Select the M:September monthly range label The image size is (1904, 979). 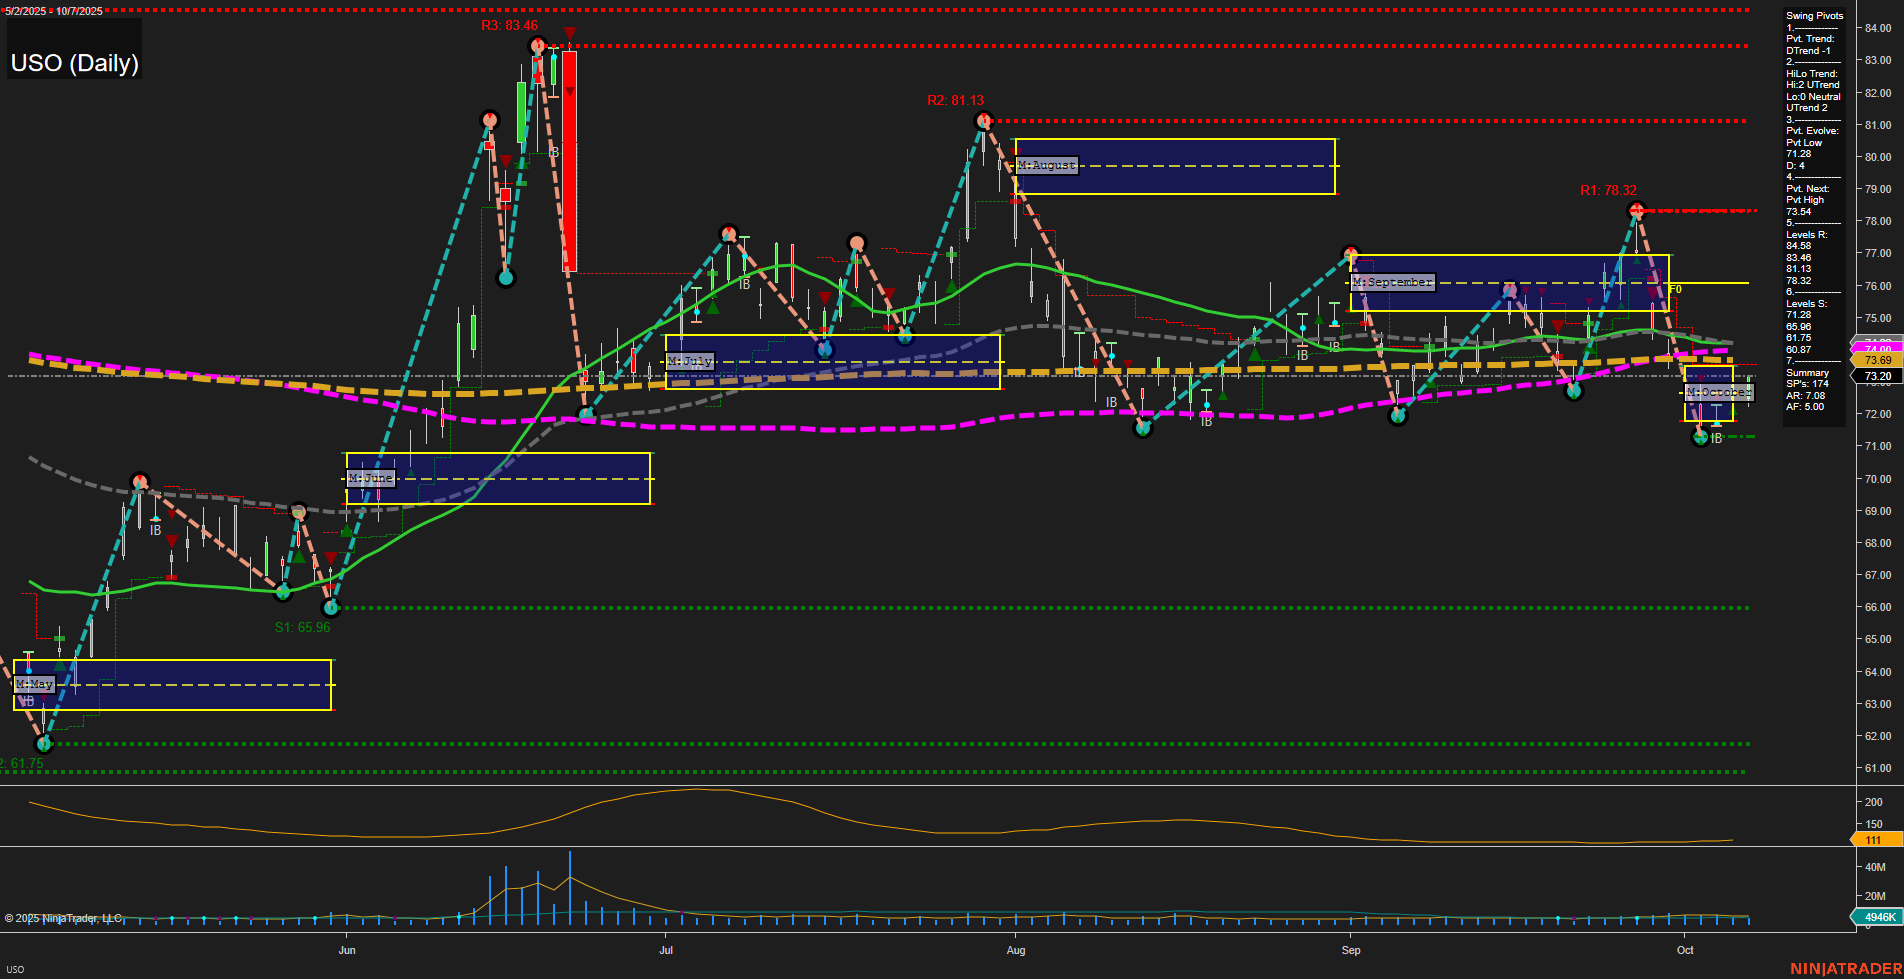click(1392, 283)
